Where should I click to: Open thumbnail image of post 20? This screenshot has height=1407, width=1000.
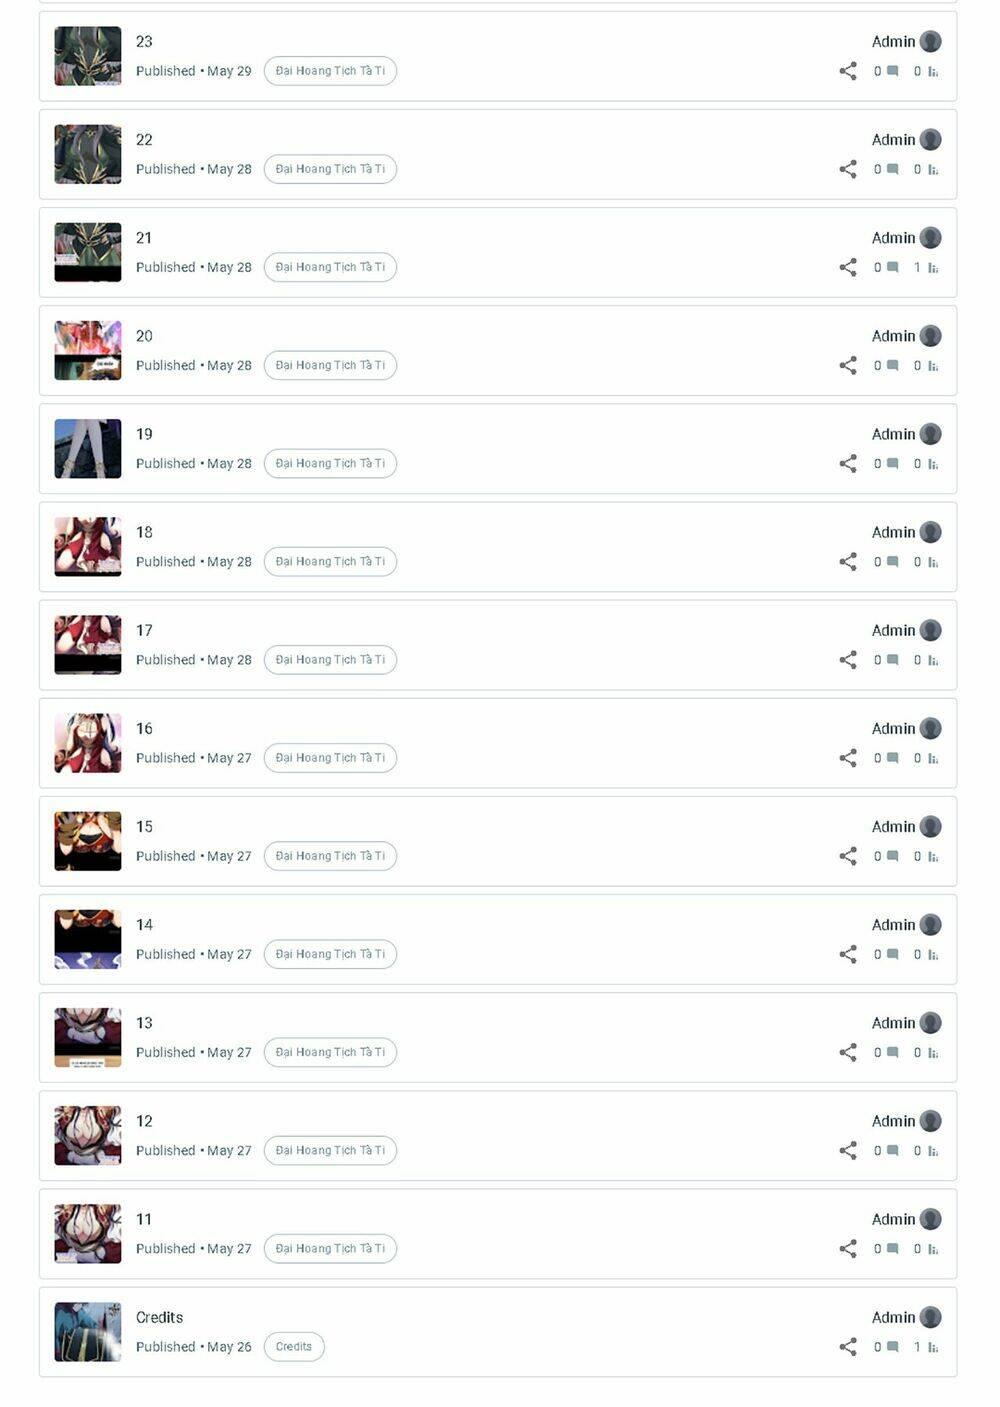(88, 351)
